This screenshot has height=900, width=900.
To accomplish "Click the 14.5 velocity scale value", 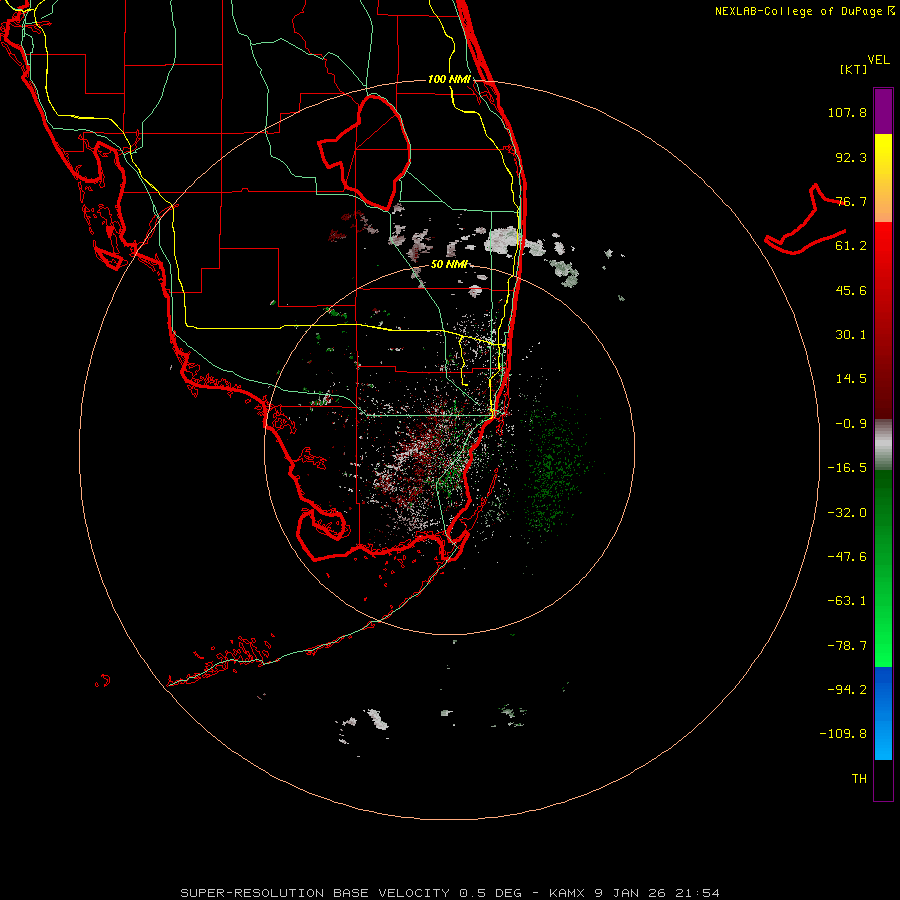I will (851, 379).
